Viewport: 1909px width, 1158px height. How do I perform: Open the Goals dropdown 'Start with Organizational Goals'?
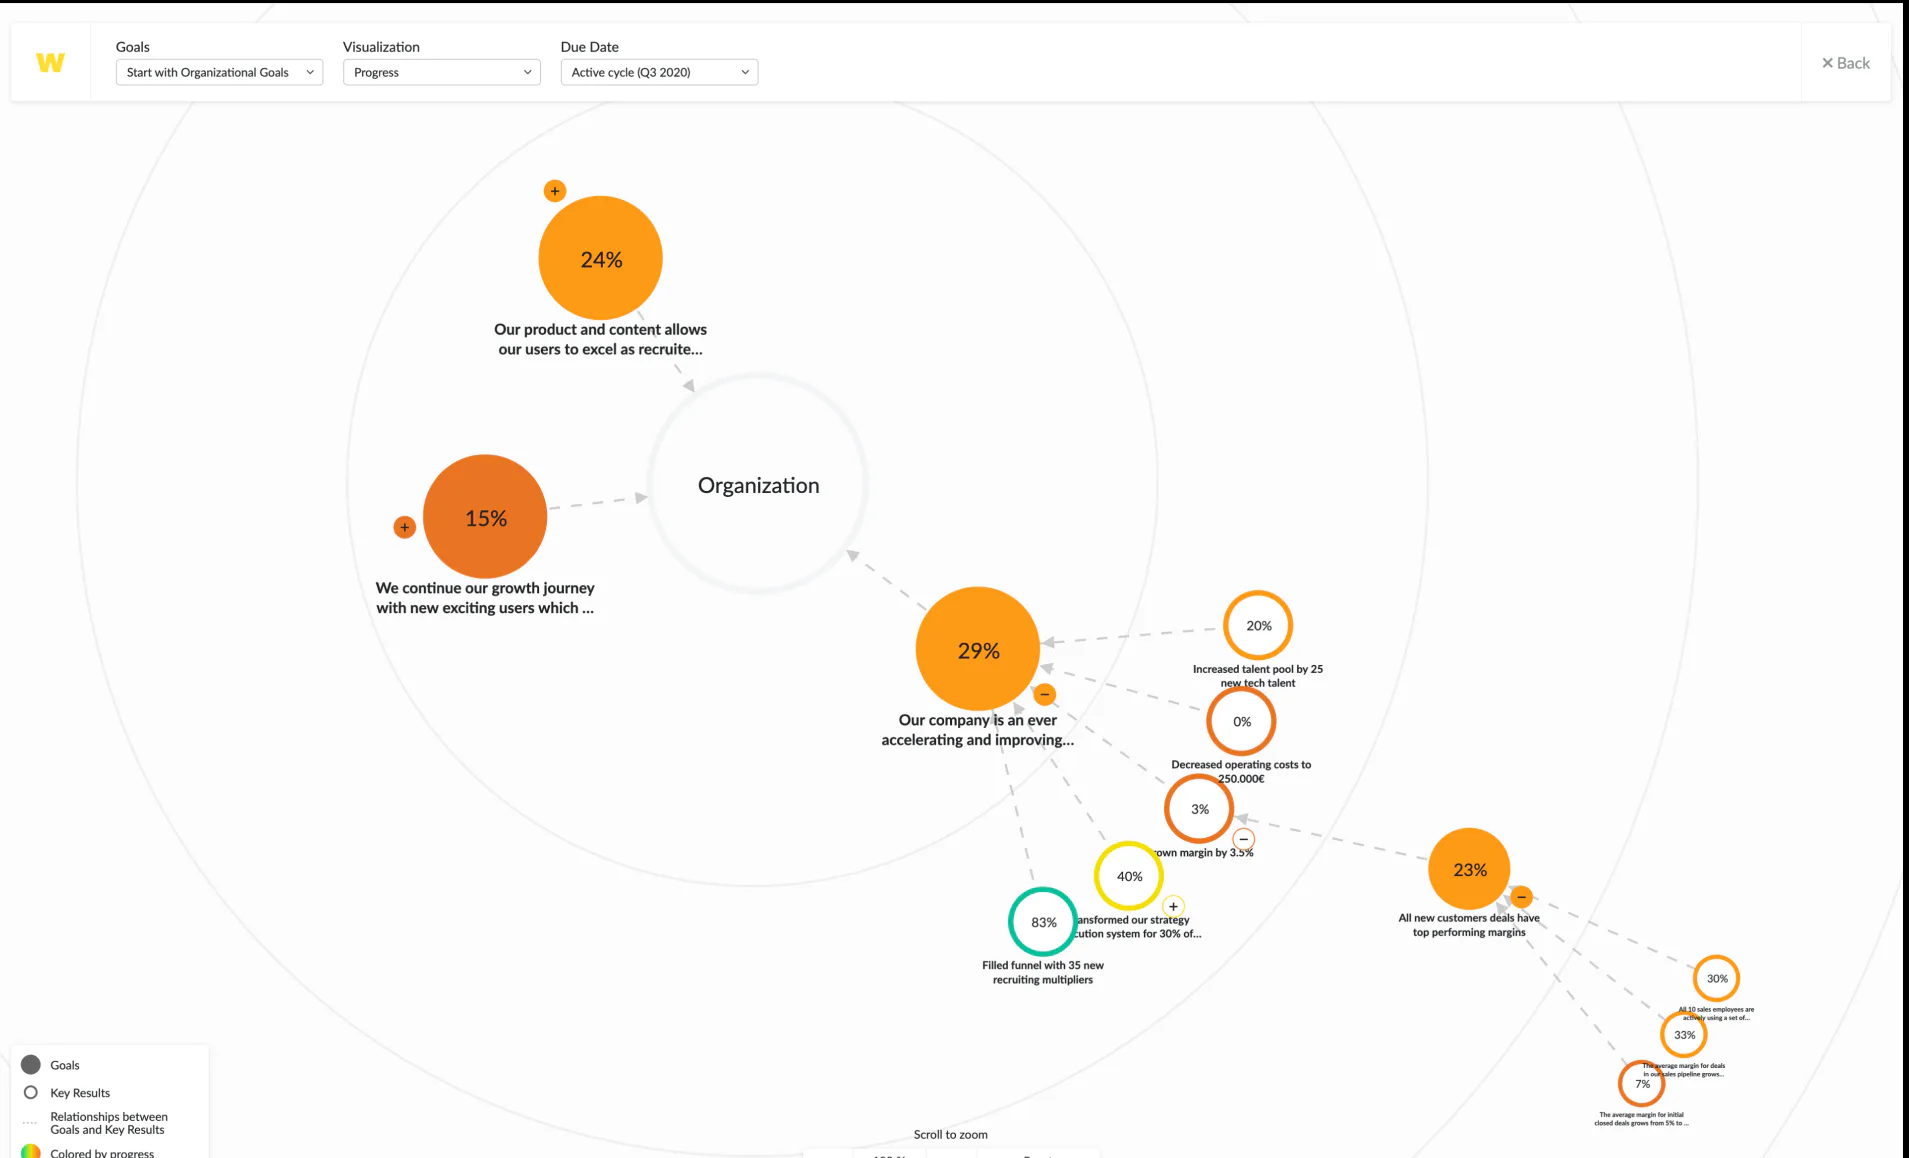pos(219,72)
